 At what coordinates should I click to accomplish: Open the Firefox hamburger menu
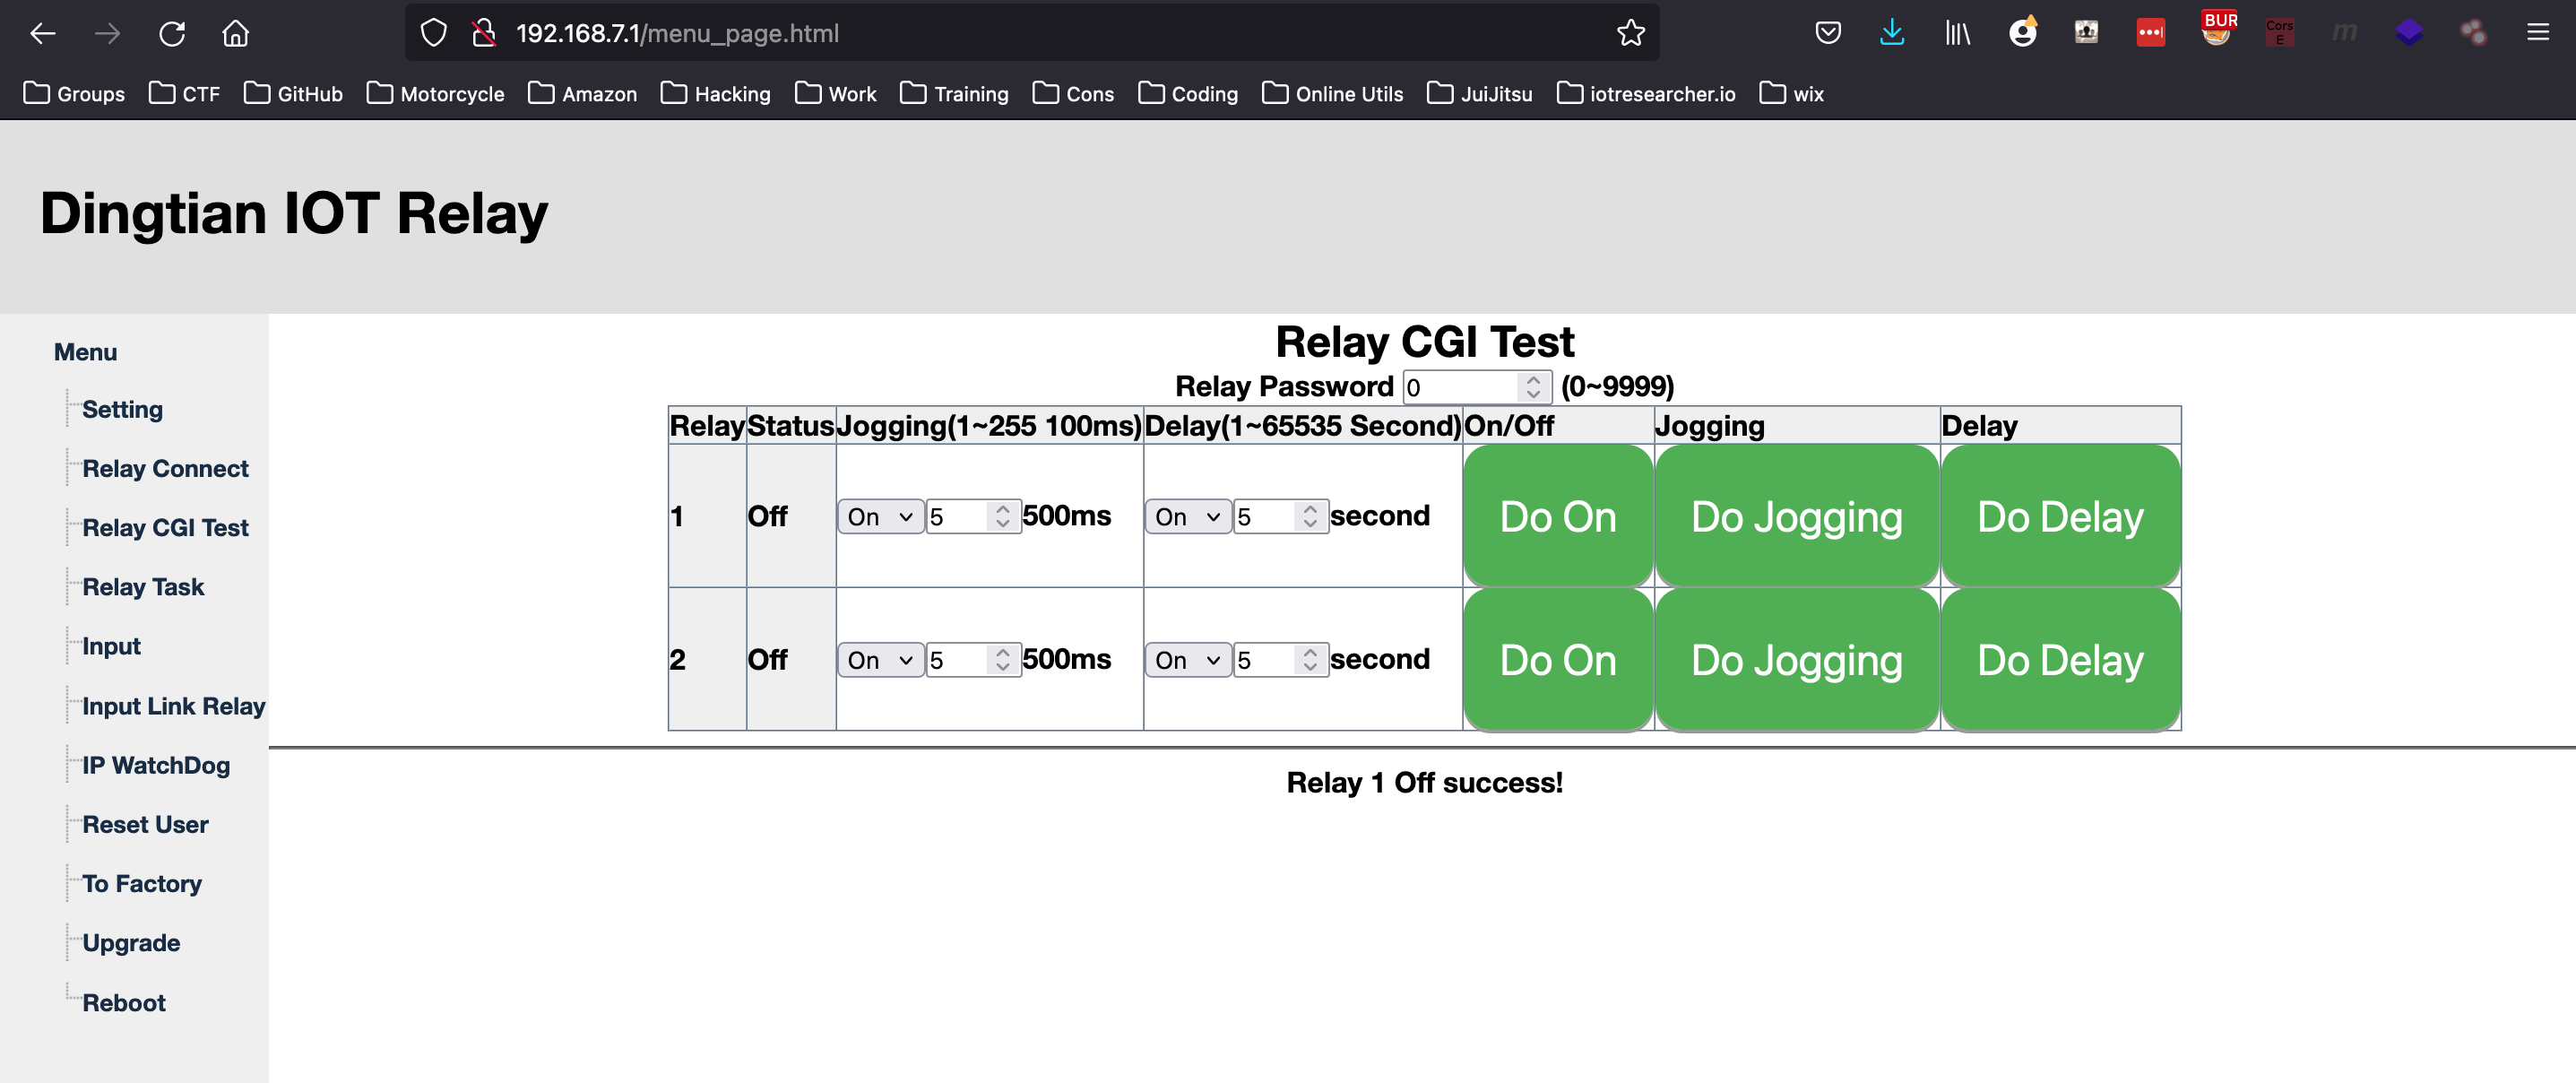pos(2537,33)
